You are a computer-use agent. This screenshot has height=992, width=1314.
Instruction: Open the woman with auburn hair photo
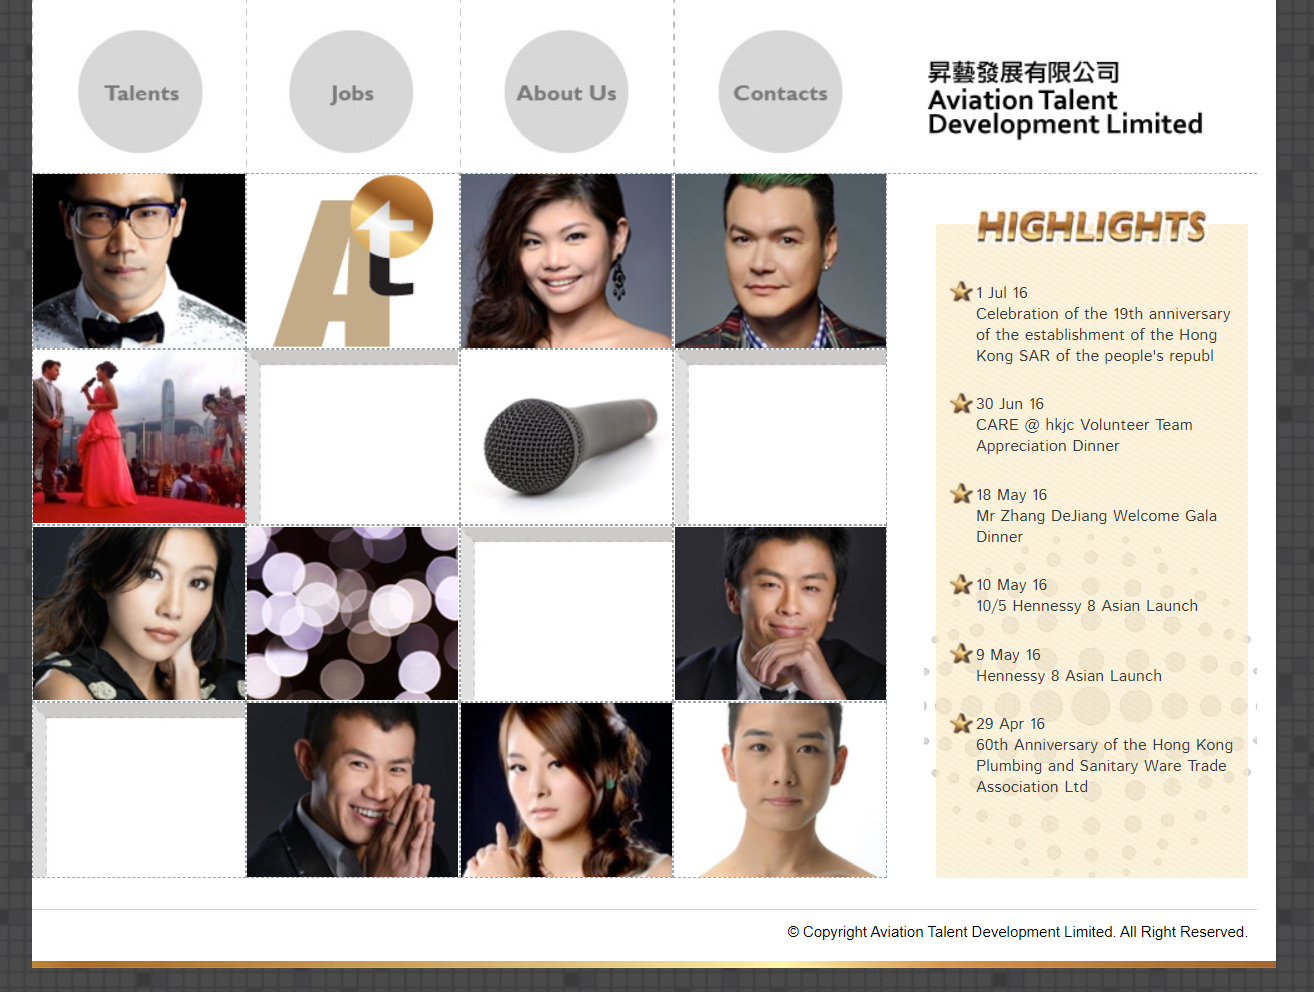(567, 790)
